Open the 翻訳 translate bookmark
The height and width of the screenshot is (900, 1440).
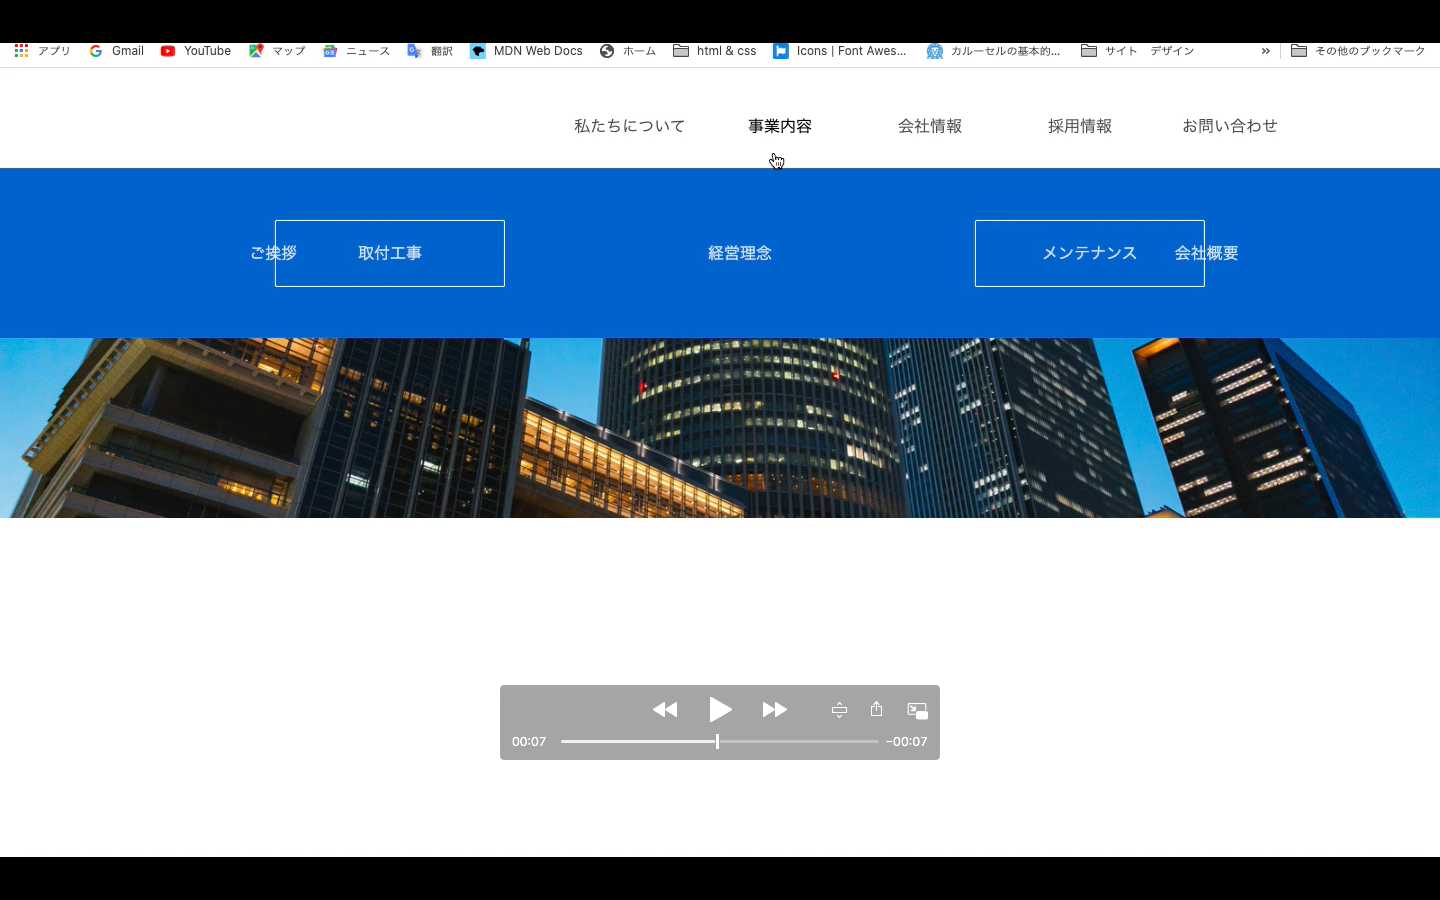[x=430, y=51]
